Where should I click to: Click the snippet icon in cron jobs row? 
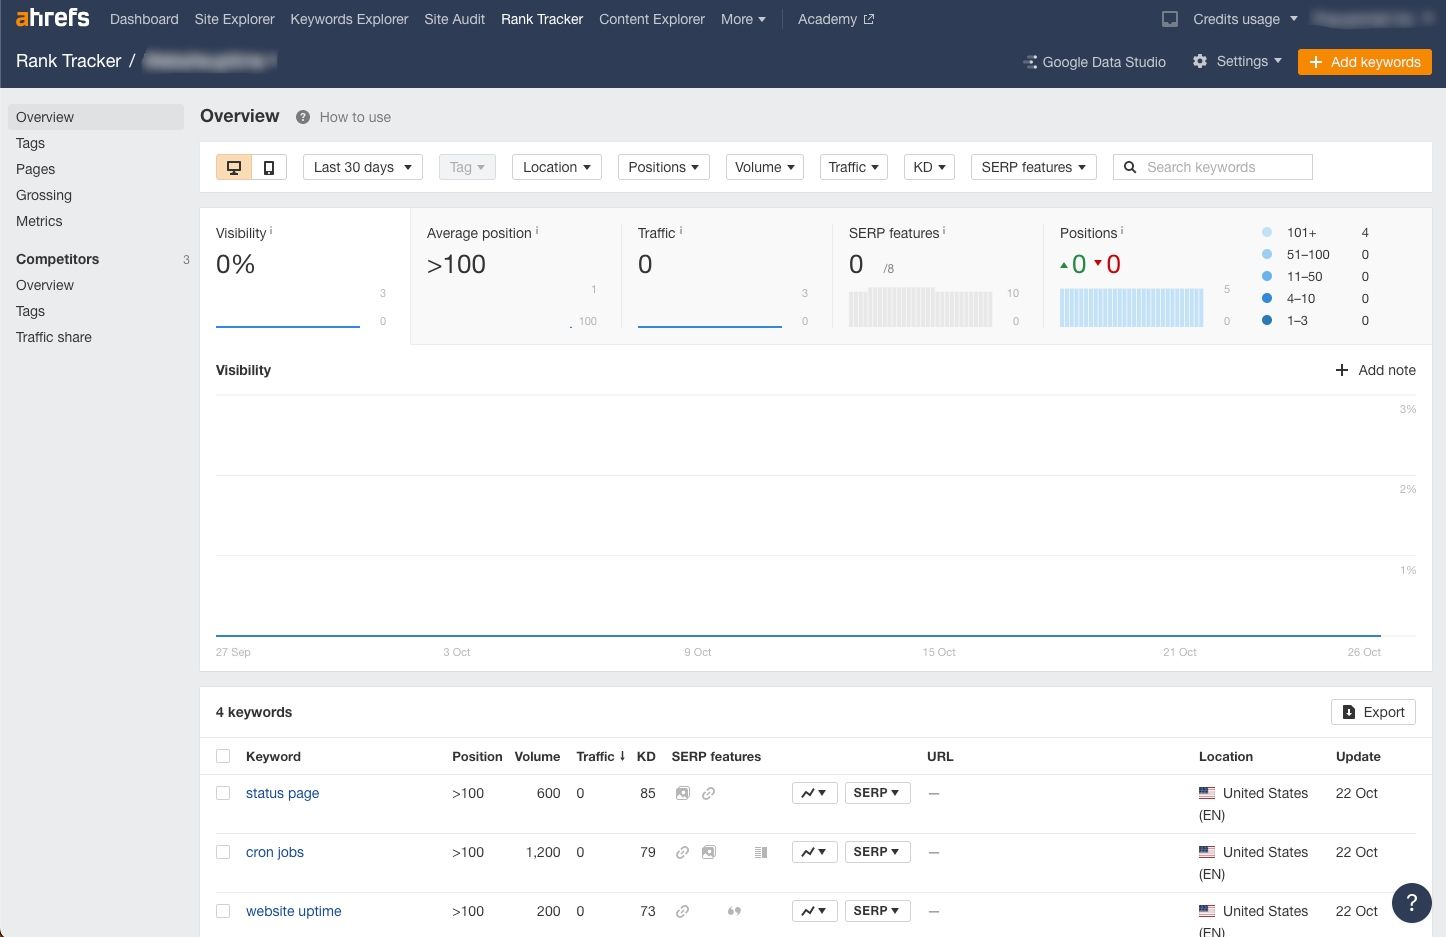pyautogui.click(x=760, y=852)
